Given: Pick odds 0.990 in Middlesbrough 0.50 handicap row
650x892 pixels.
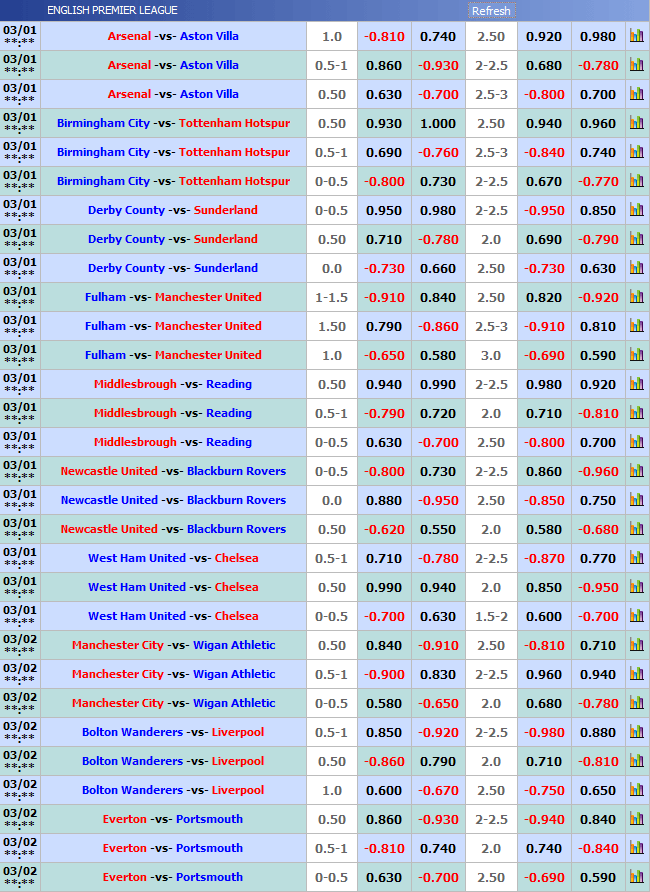Looking at the screenshot, I should coord(438,385).
